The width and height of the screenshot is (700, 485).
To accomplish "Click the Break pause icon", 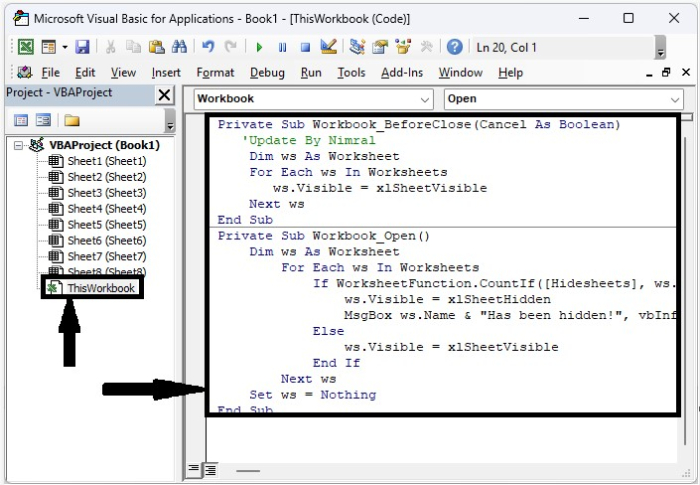I will click(x=282, y=47).
